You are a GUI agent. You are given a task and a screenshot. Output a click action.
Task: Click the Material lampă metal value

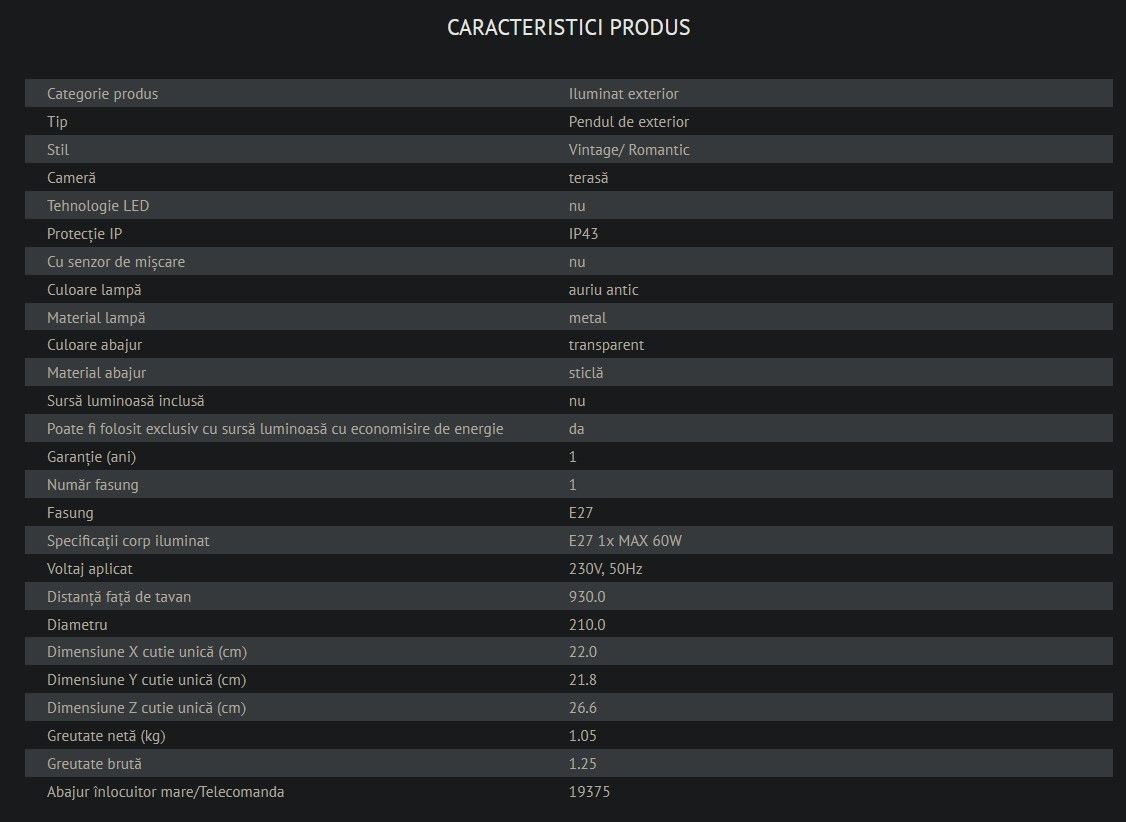(587, 318)
